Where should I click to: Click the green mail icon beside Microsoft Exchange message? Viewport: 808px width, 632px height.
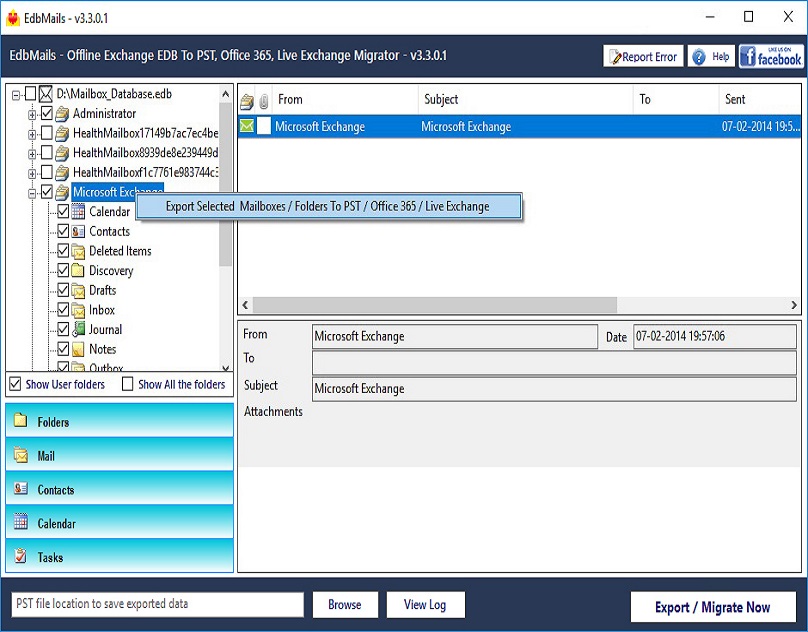pyautogui.click(x=248, y=126)
